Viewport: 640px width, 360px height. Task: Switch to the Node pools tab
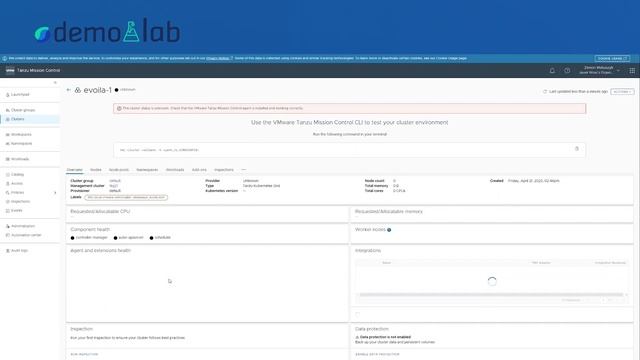tap(119, 170)
